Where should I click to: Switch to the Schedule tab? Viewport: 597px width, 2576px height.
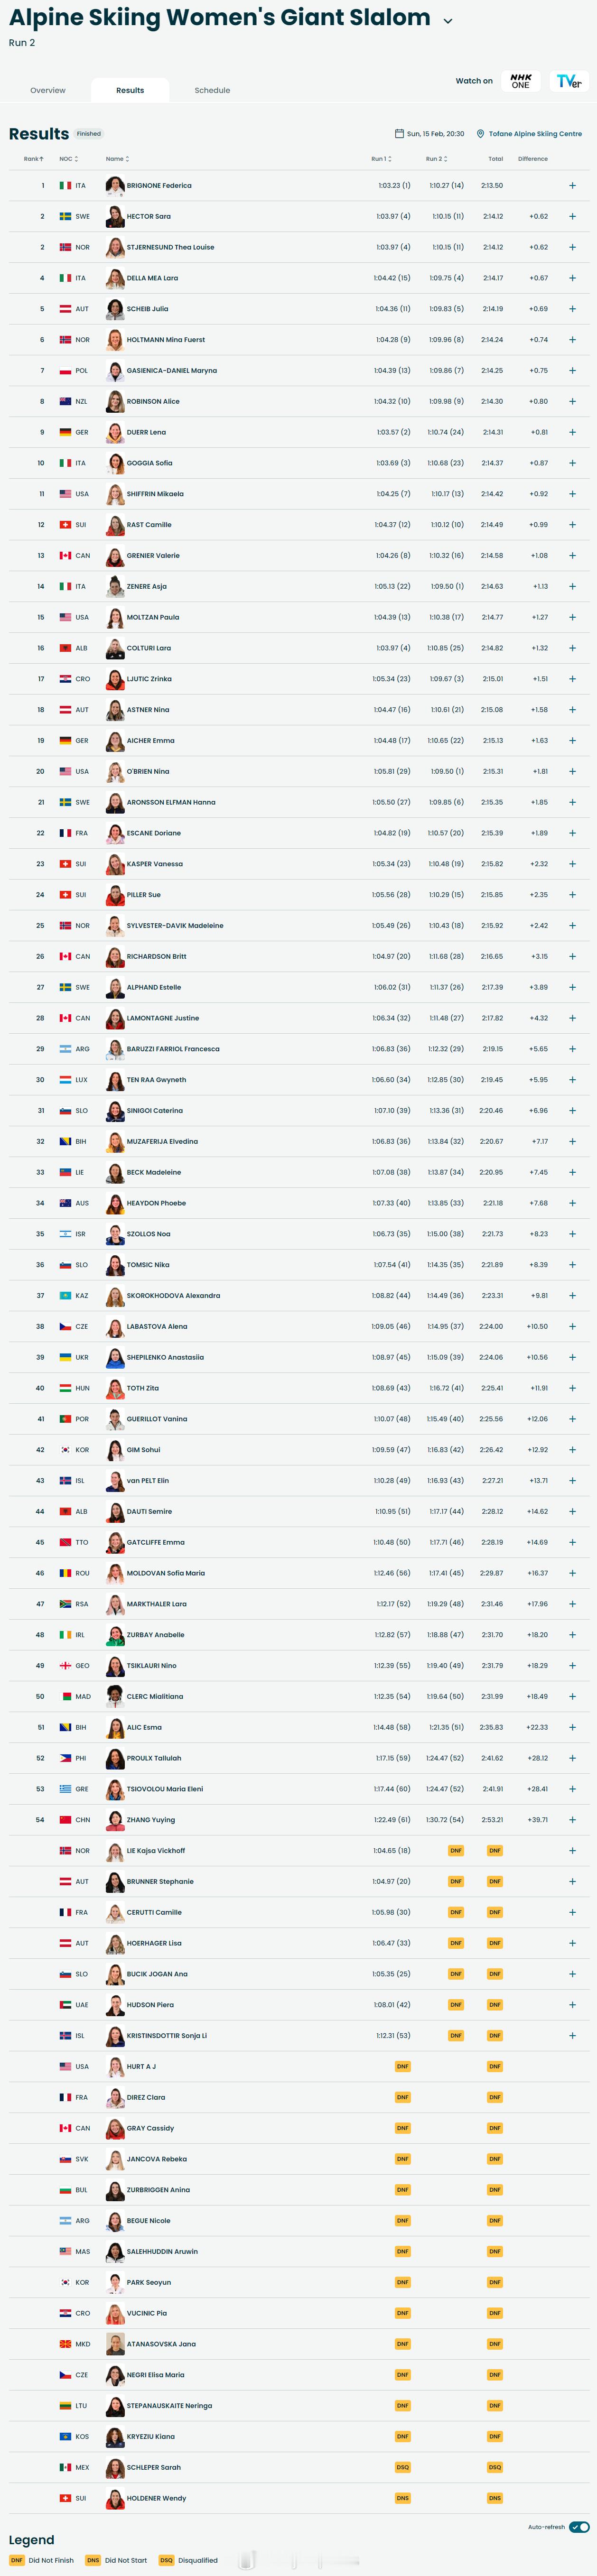212,90
